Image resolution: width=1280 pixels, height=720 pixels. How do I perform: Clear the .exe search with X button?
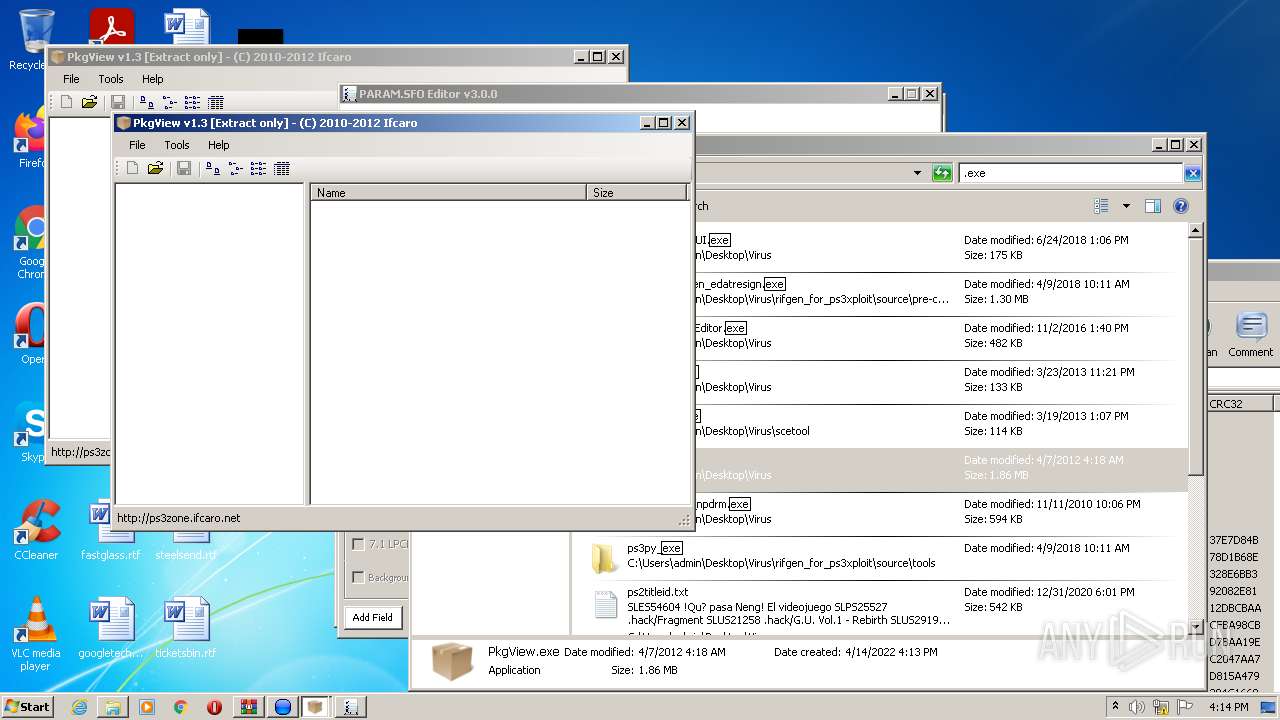1192,173
